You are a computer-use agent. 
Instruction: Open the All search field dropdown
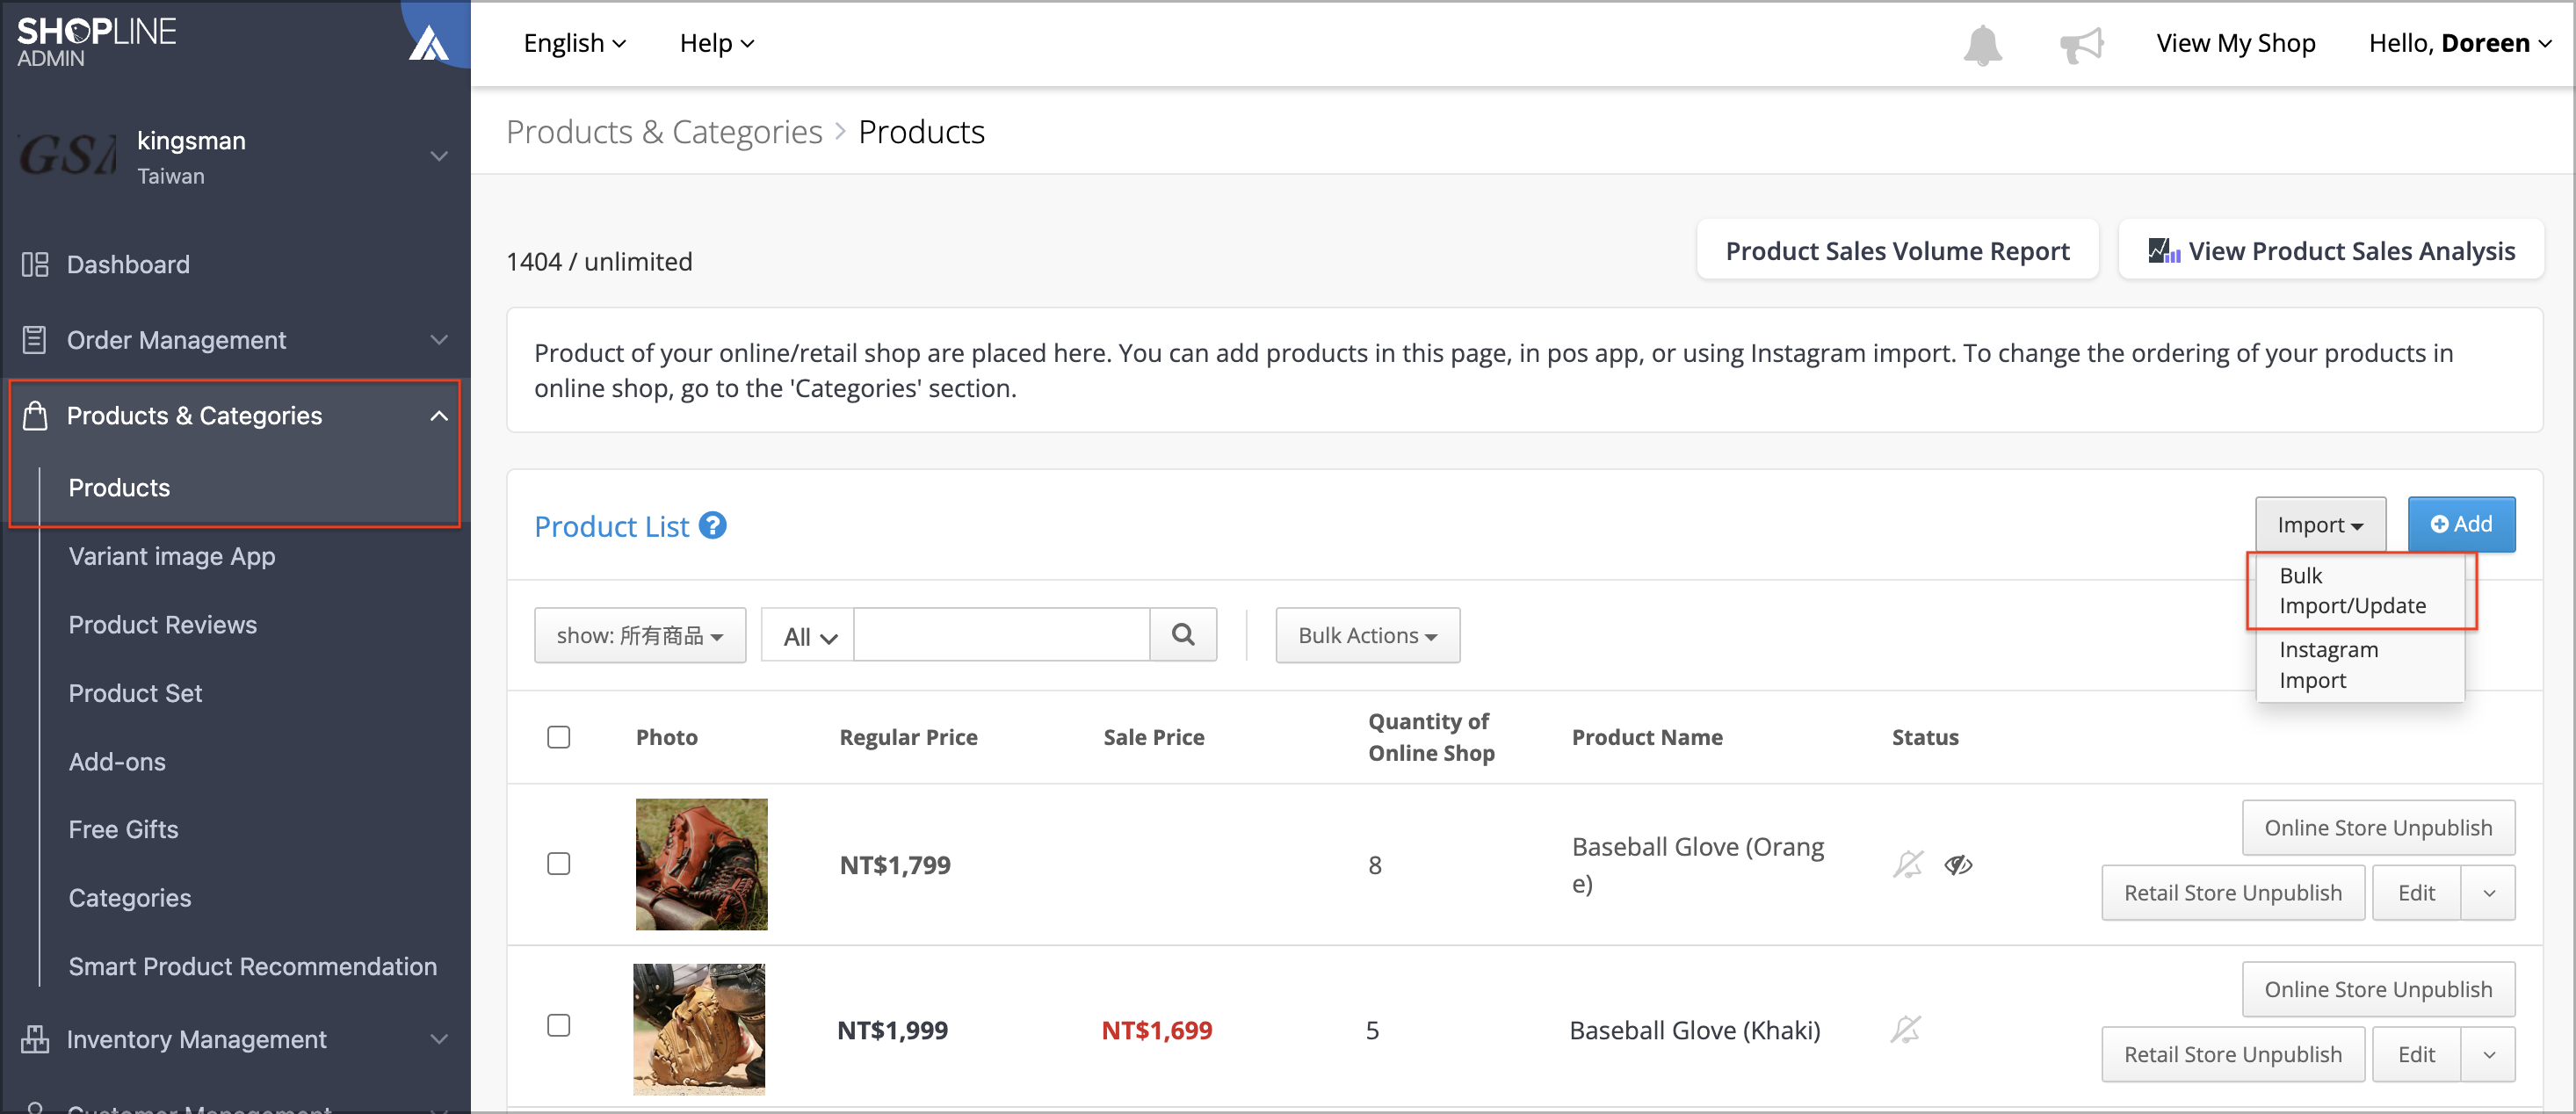click(808, 635)
